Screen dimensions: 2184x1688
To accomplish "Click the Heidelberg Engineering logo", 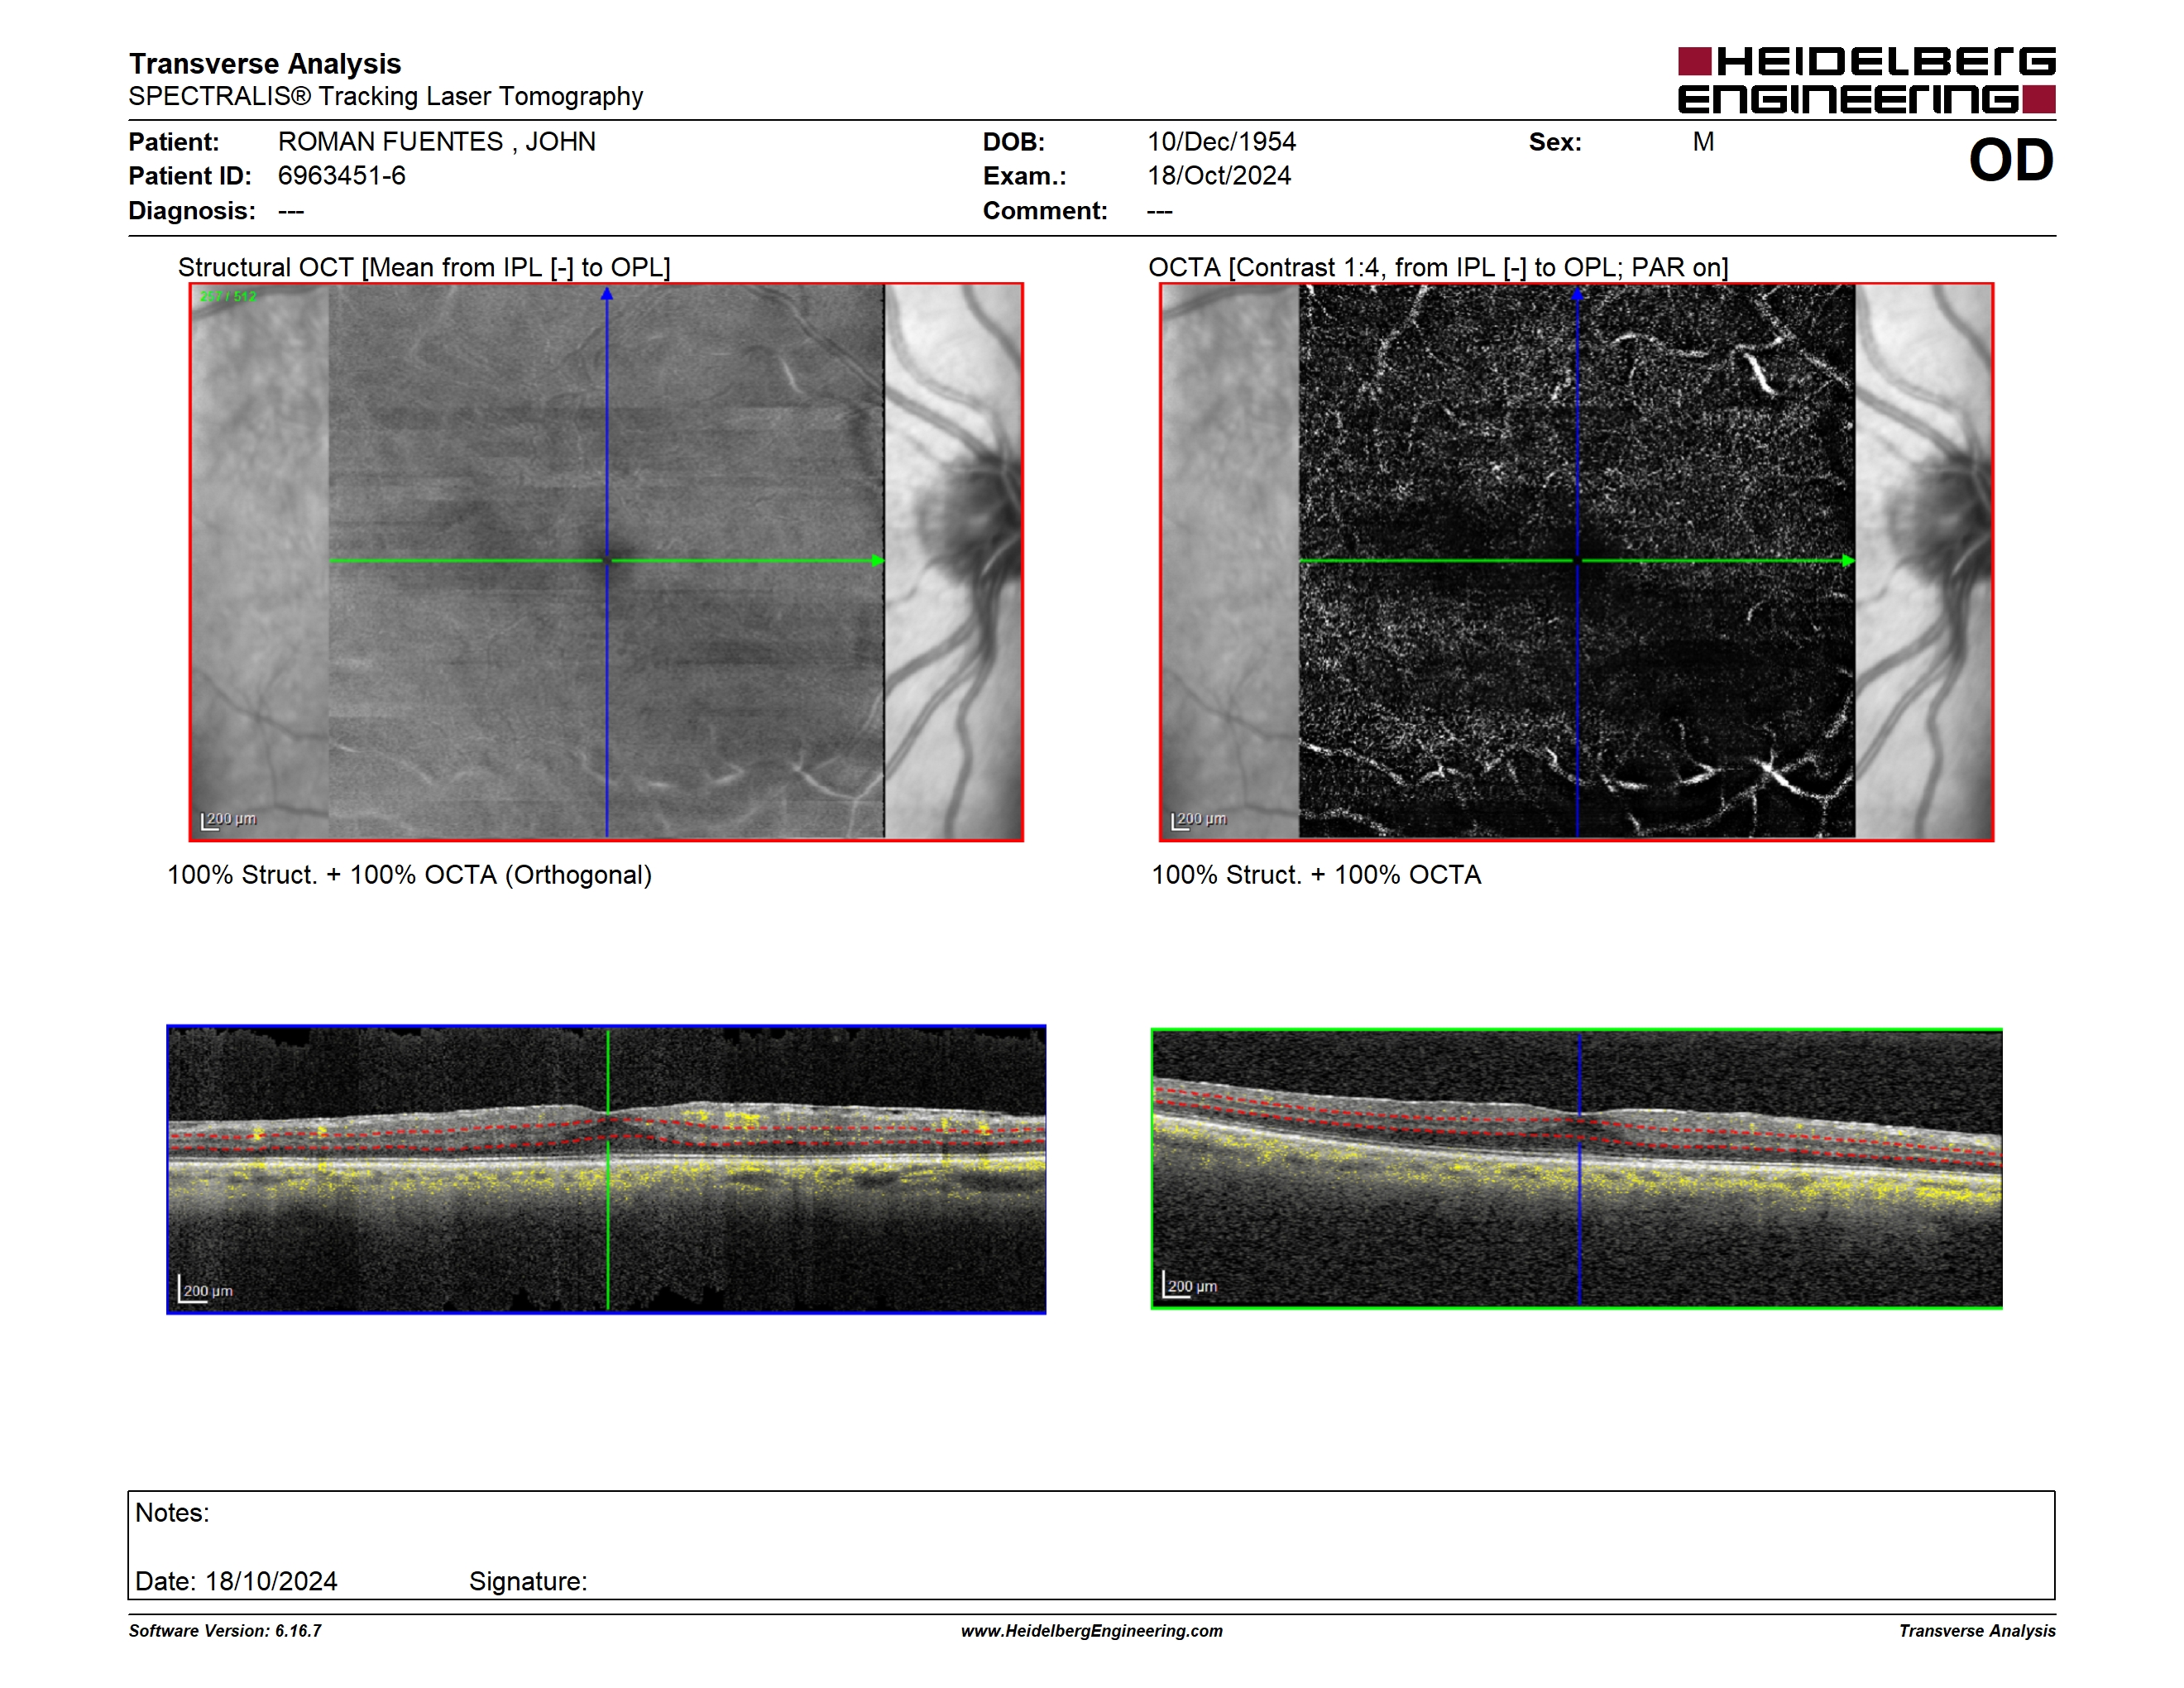I will 1866,80.
